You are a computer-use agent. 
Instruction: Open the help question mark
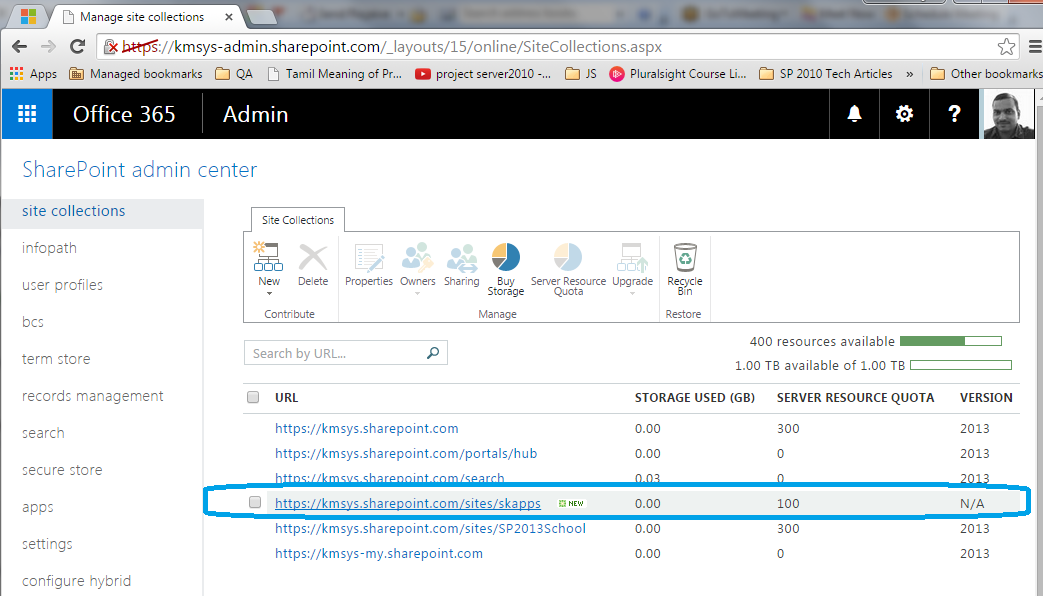click(954, 114)
